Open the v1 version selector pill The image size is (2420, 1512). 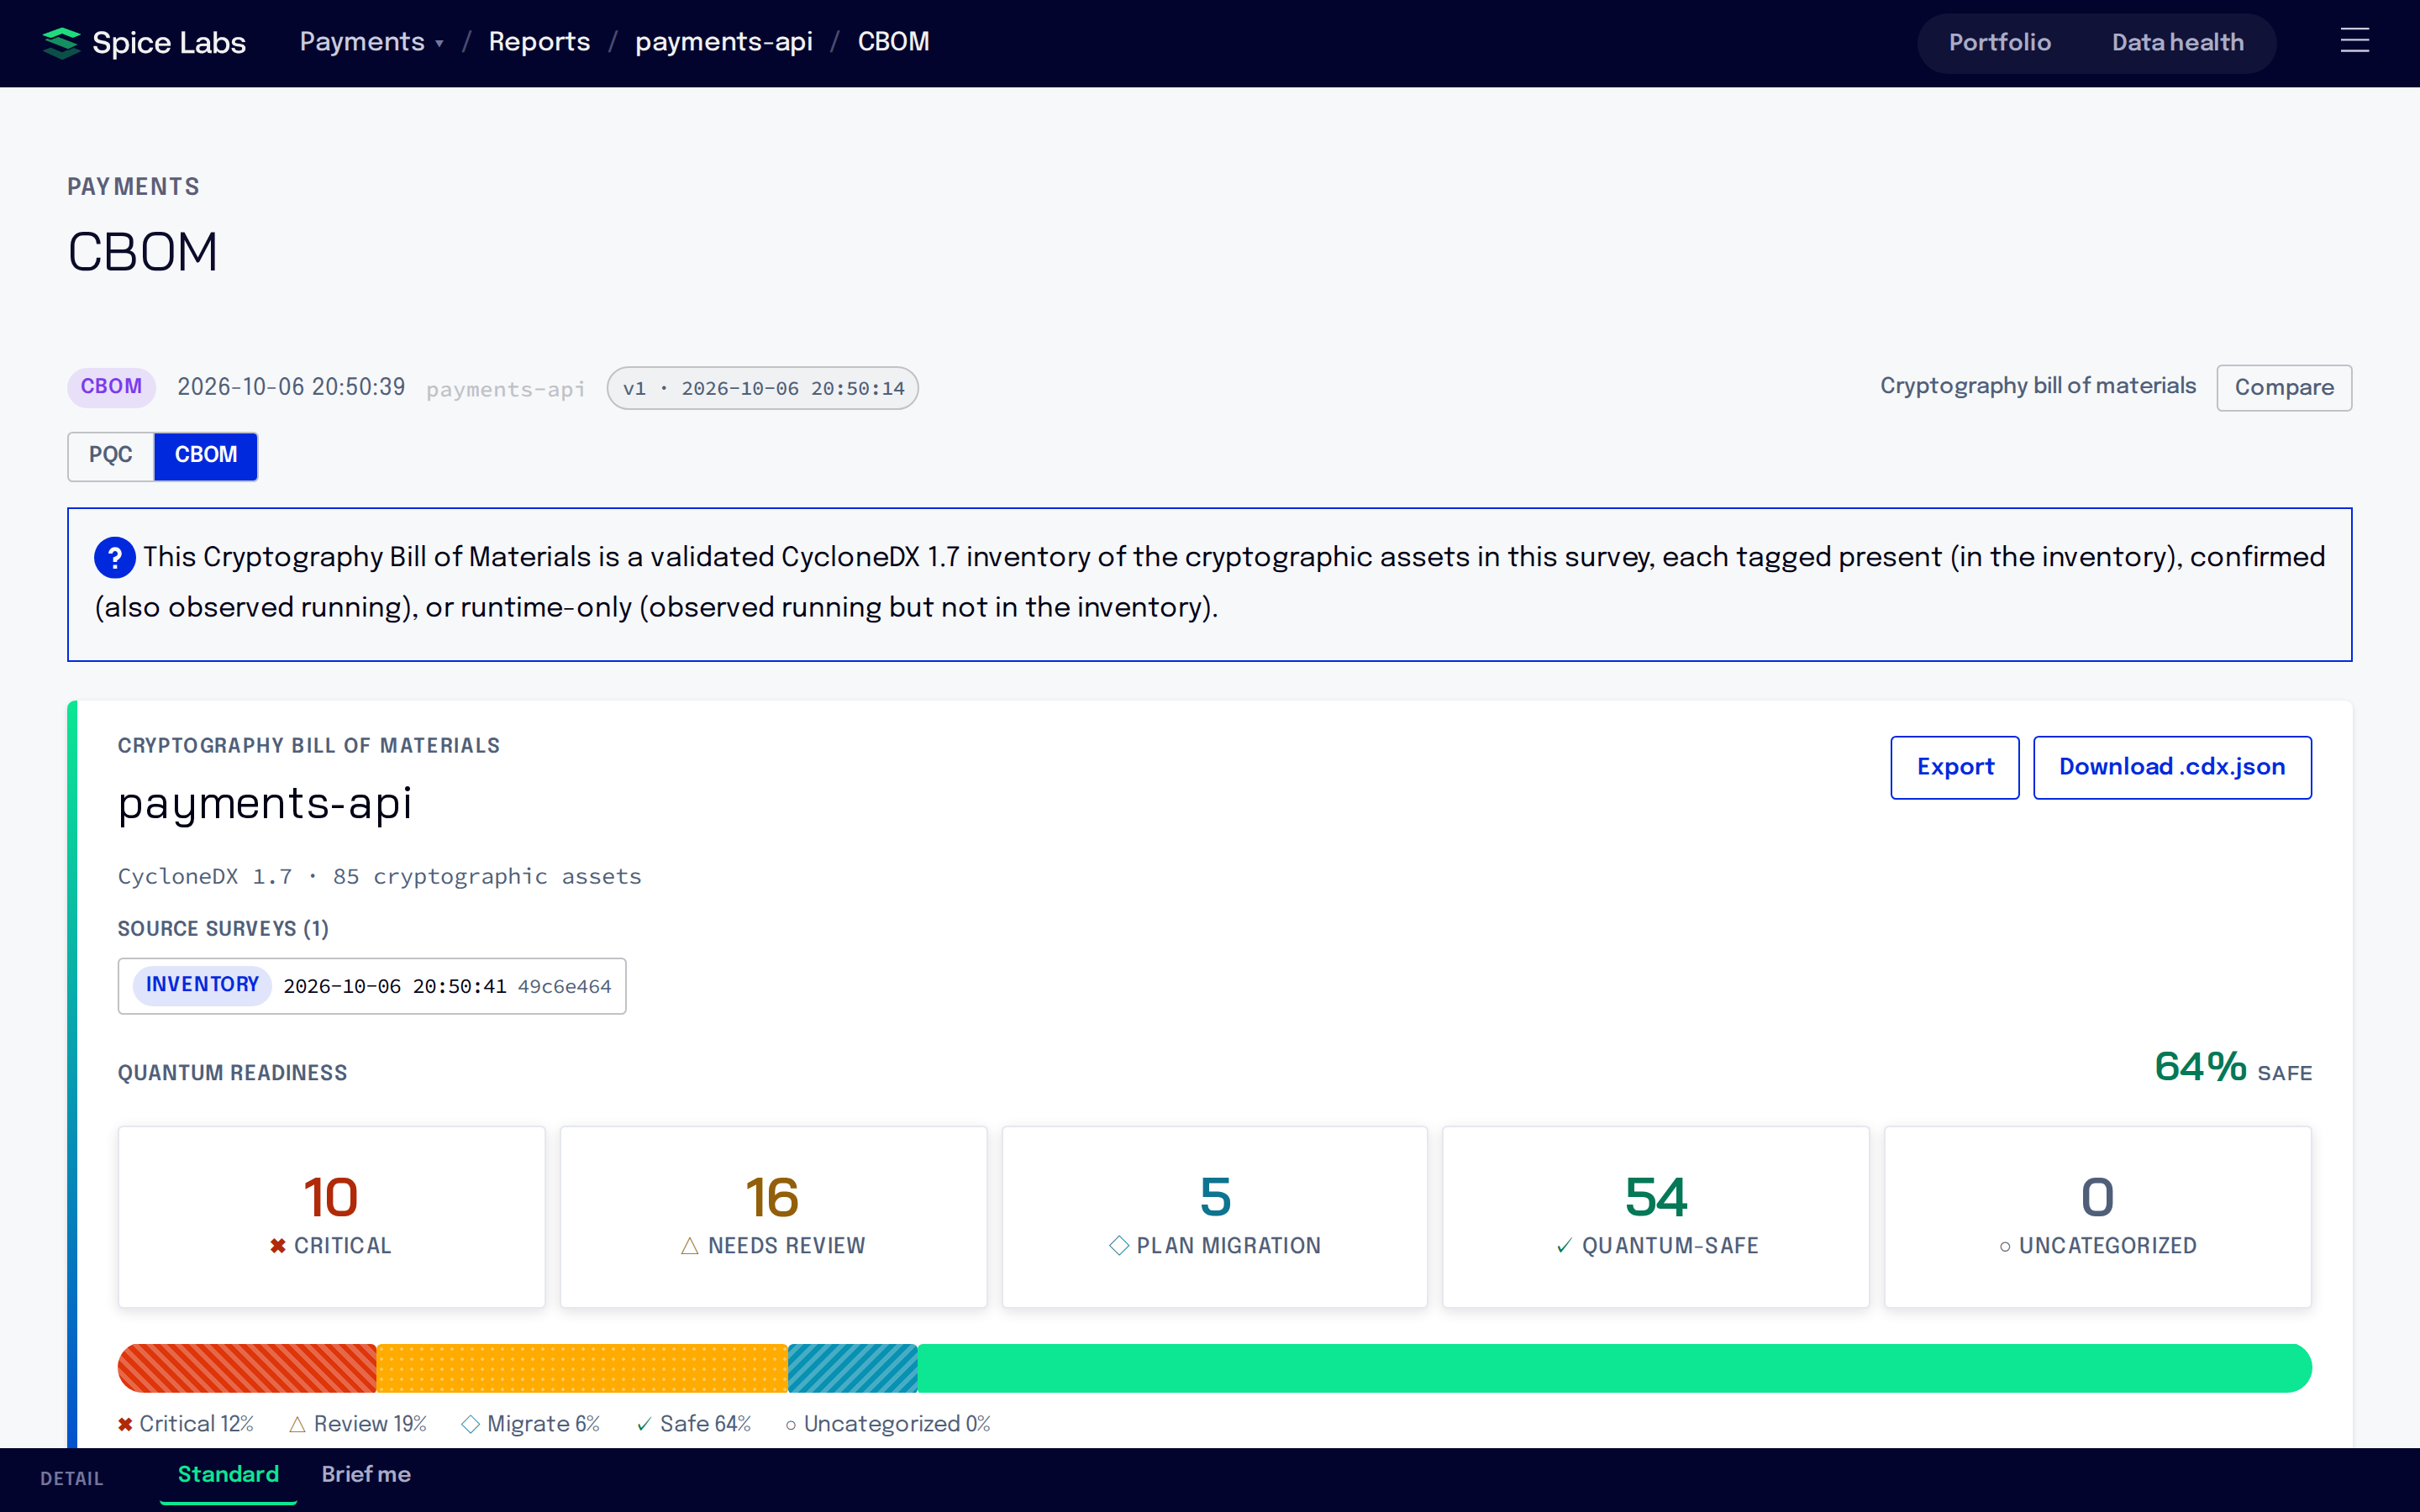pyautogui.click(x=762, y=388)
